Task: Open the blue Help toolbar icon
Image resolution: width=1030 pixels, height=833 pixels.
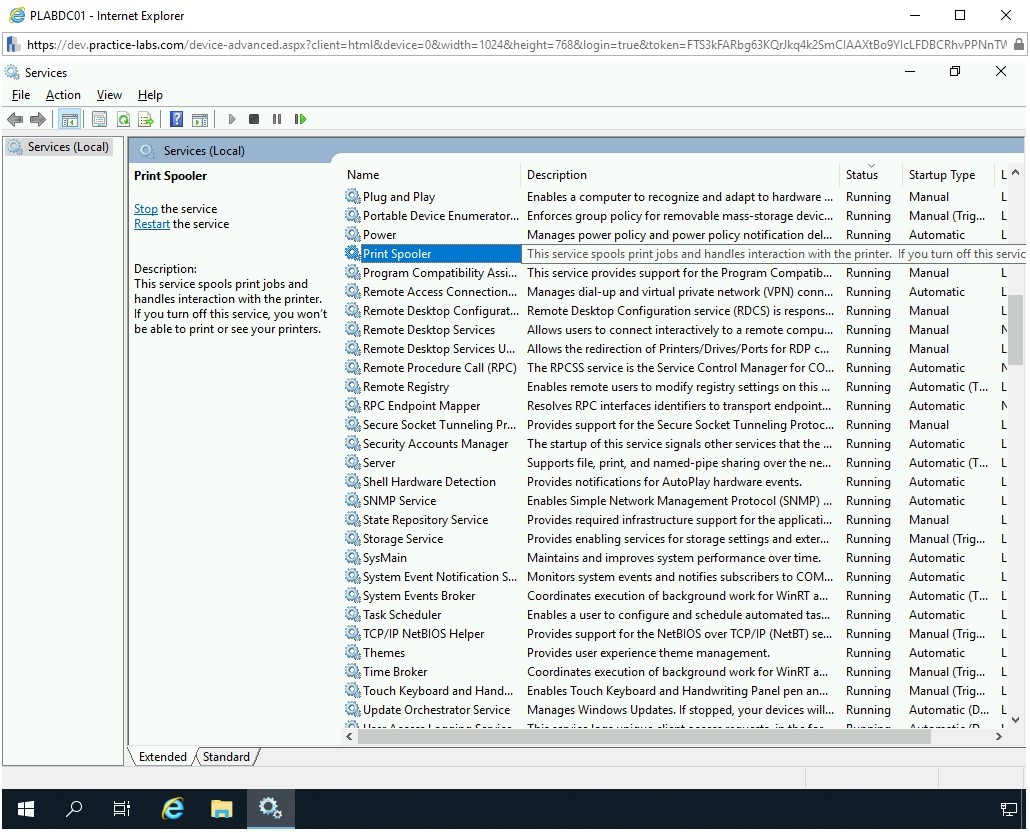Action: [176, 119]
